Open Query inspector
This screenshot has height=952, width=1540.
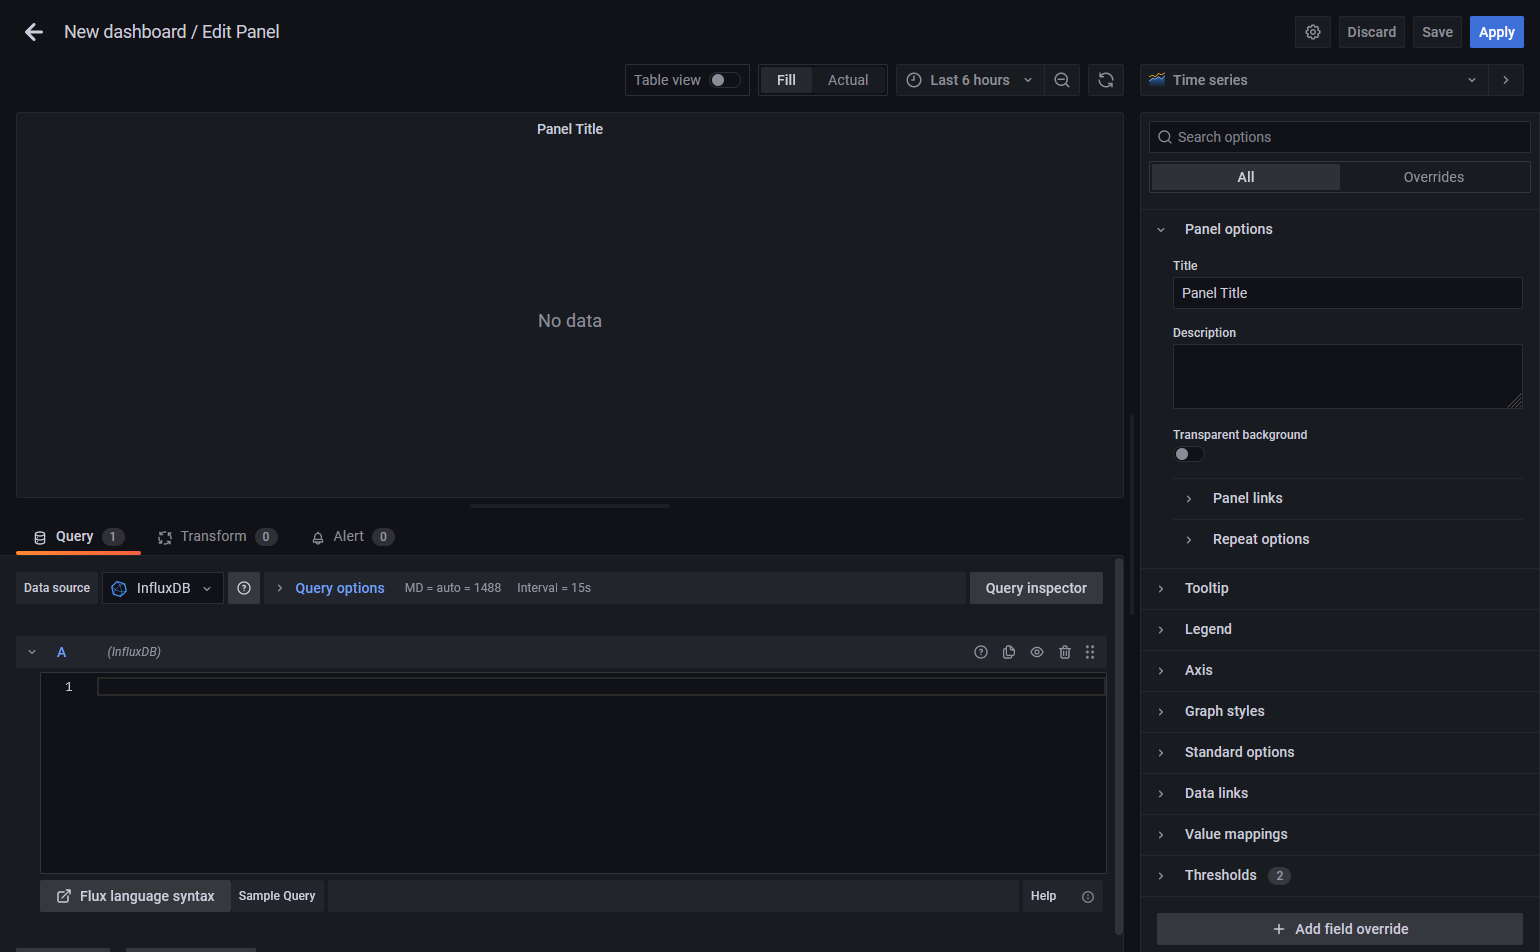(1036, 588)
